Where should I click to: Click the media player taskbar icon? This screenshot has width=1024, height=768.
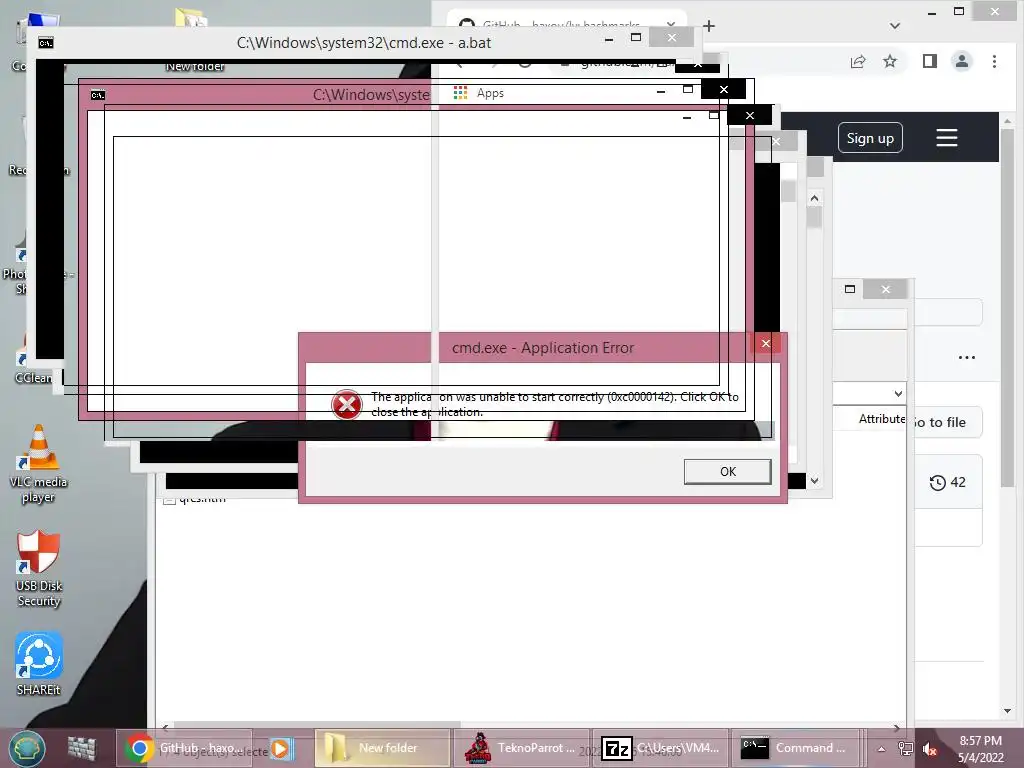click(281, 748)
